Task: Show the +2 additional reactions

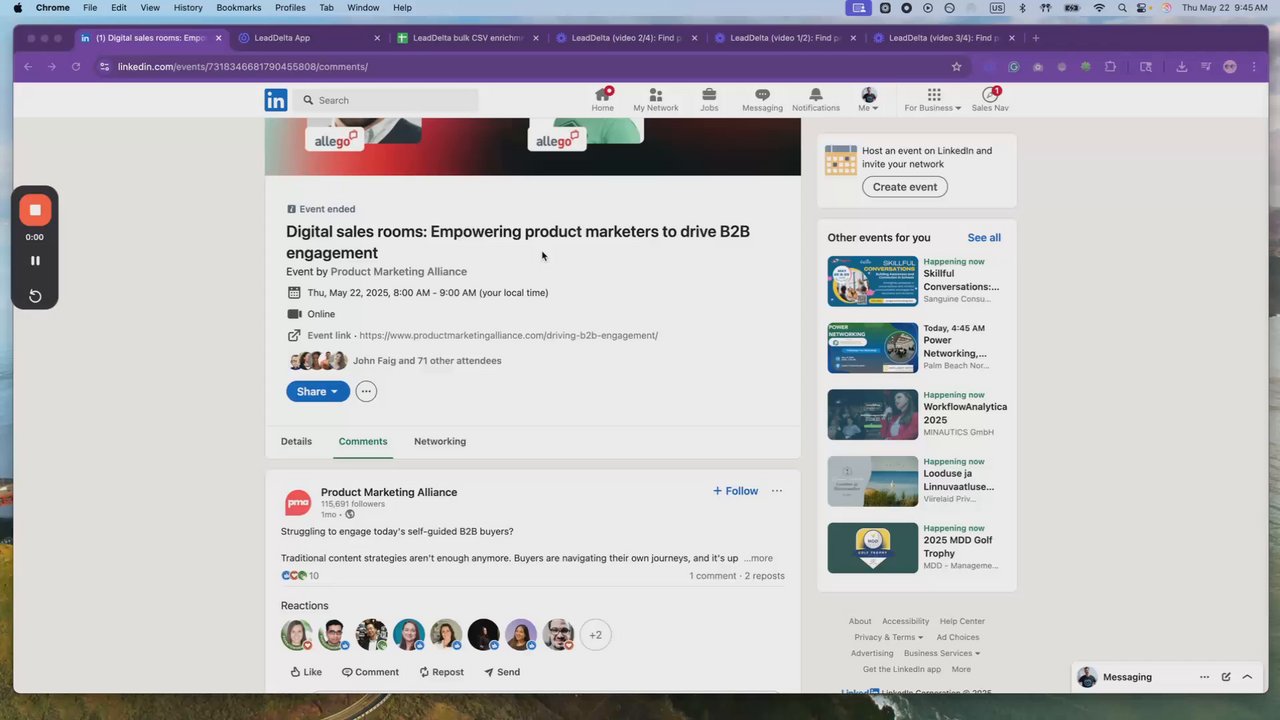Action: [595, 635]
